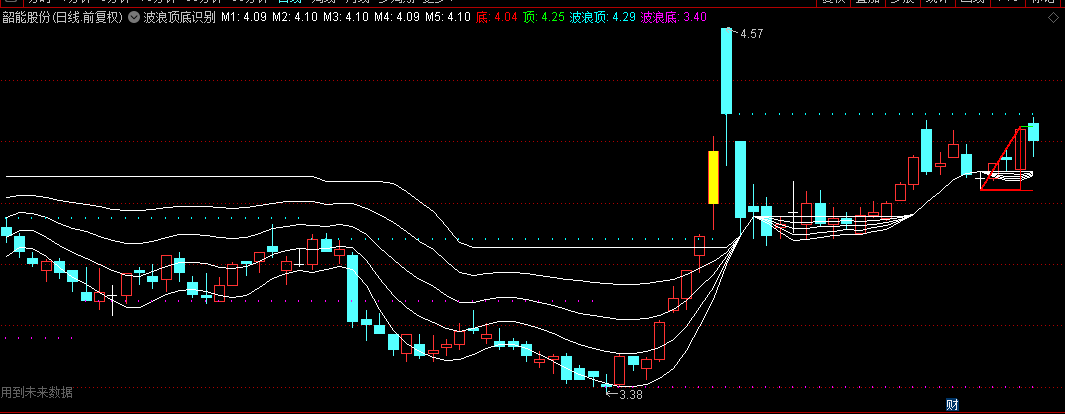Viewport: 1065px width, 414px height.
Task: Select the 韶能股份(日线.前复权) chart title
Action: [63, 18]
